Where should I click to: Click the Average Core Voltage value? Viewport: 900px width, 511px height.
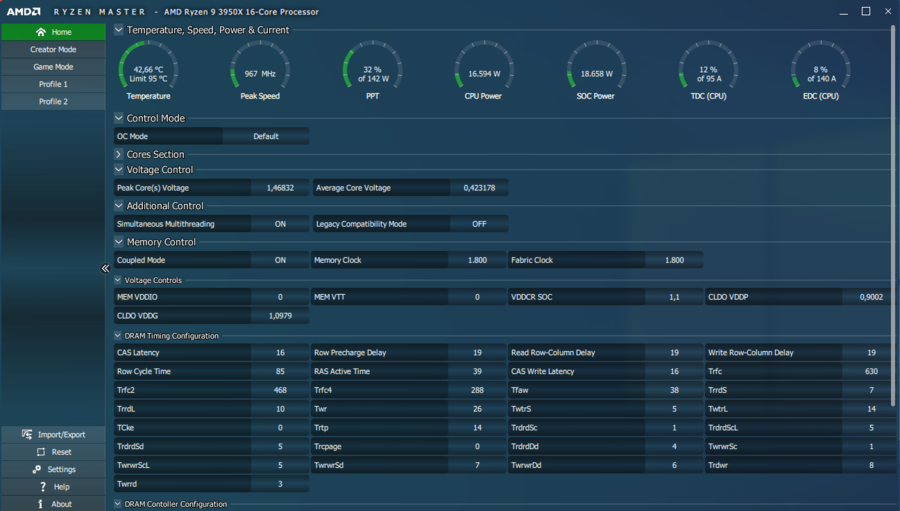479,188
